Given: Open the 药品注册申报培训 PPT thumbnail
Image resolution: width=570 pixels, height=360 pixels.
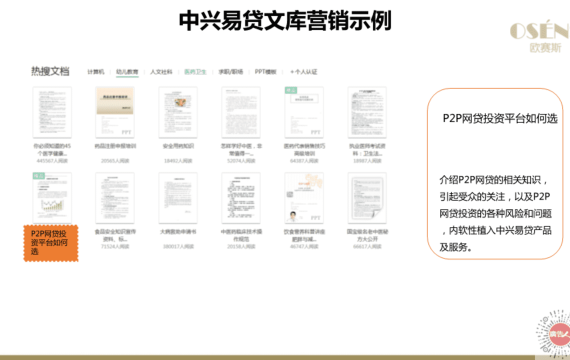Looking at the screenshot, I should [115, 112].
